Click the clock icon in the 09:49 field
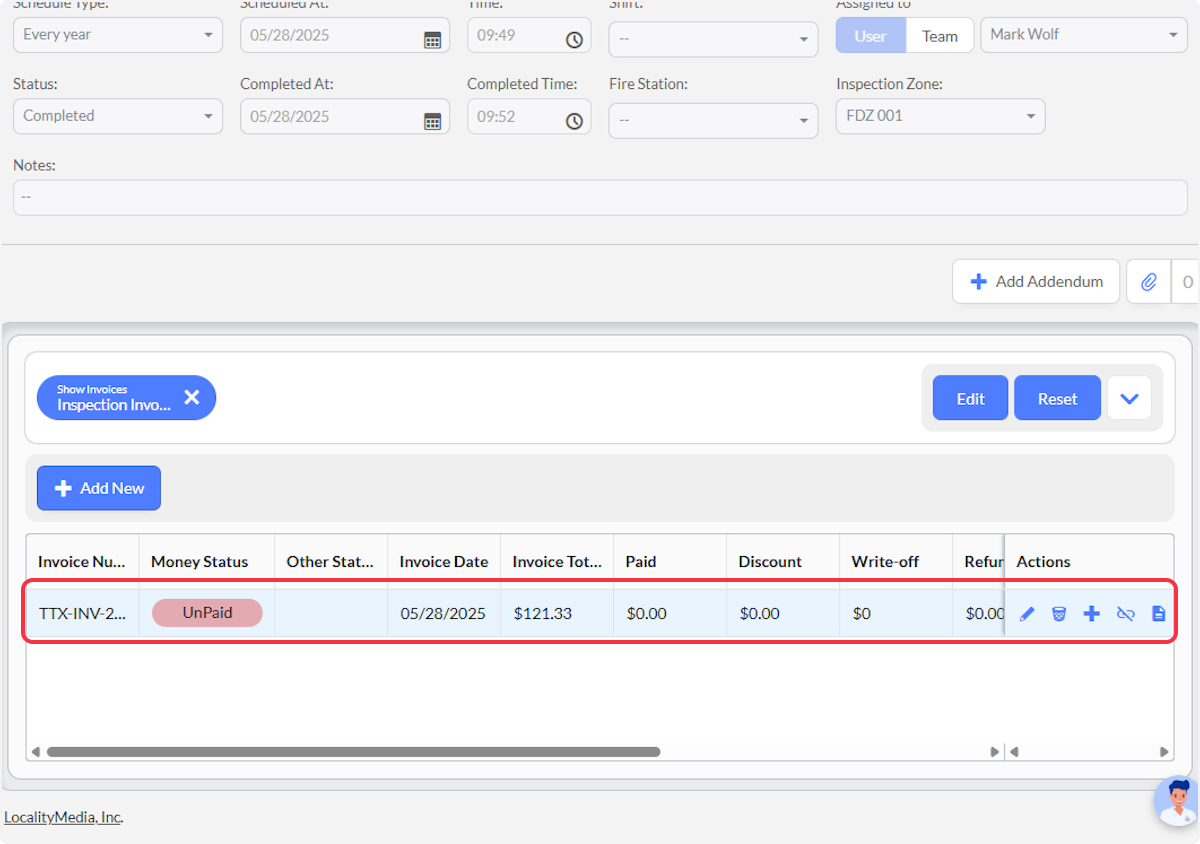The width and height of the screenshot is (1200, 844). 574,40
